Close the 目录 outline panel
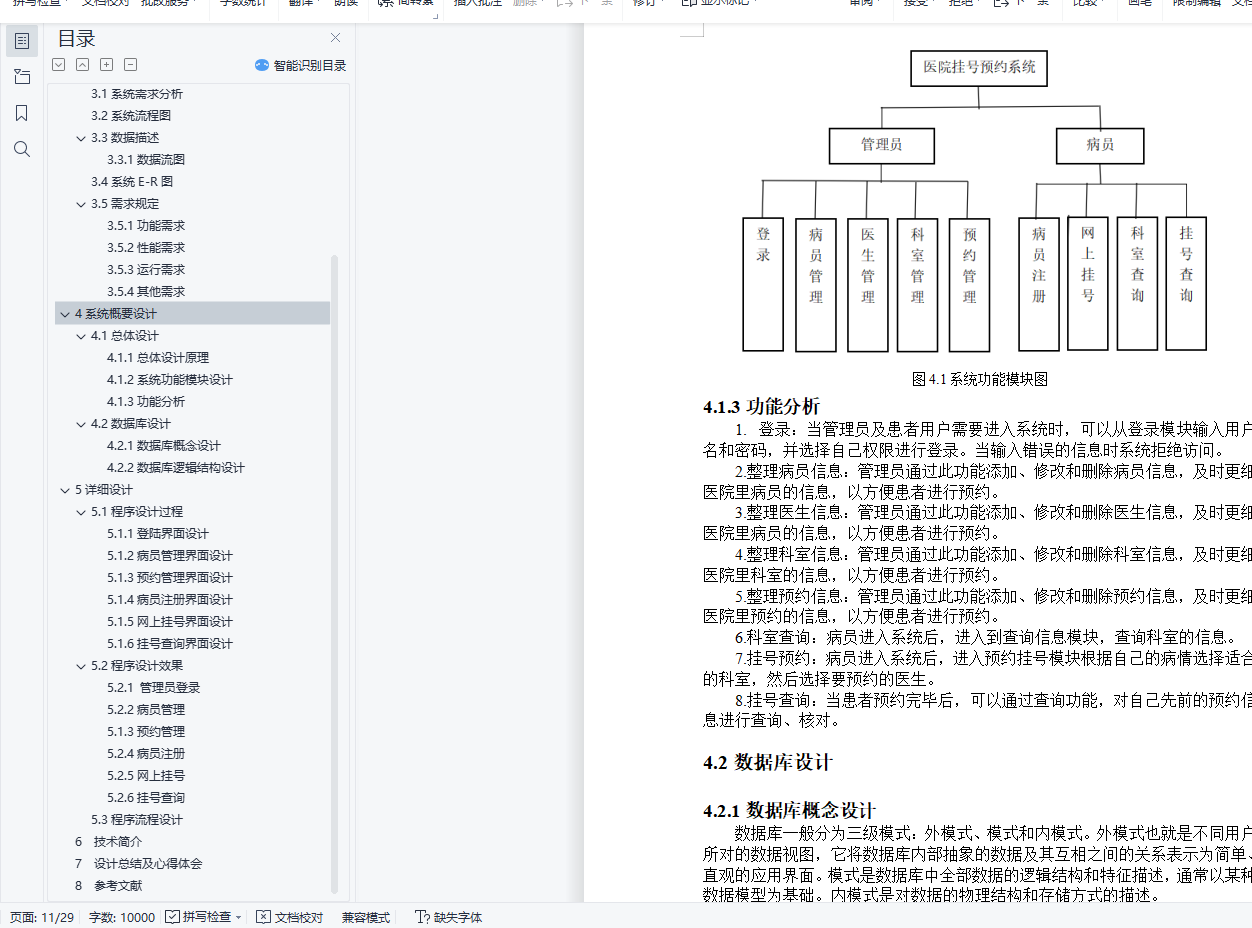Image resolution: width=1252 pixels, height=928 pixels. [x=335, y=38]
